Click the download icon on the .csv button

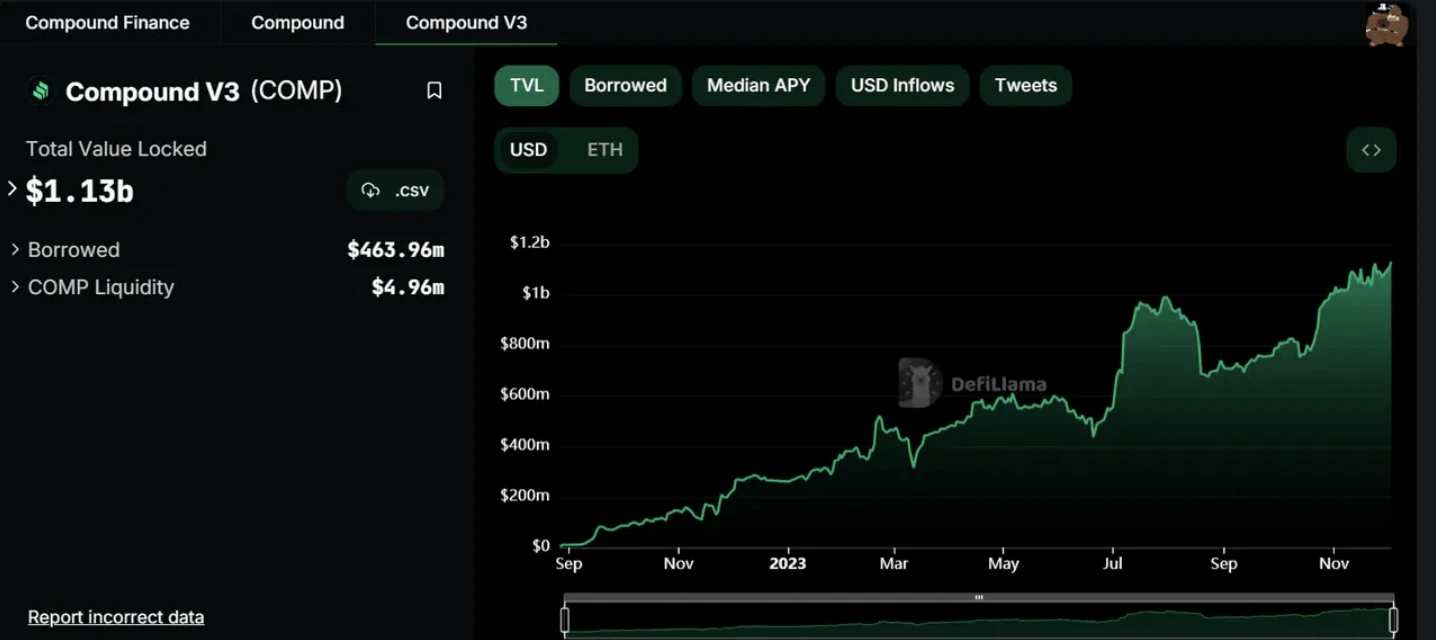tap(371, 190)
